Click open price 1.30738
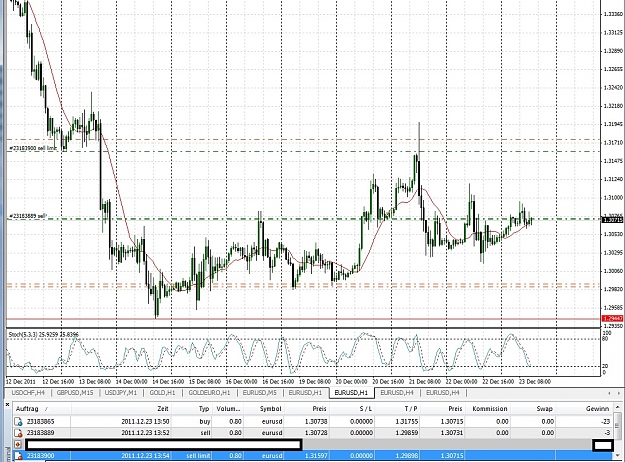Image resolution: width=625 pixels, height=462 pixels. (x=316, y=421)
